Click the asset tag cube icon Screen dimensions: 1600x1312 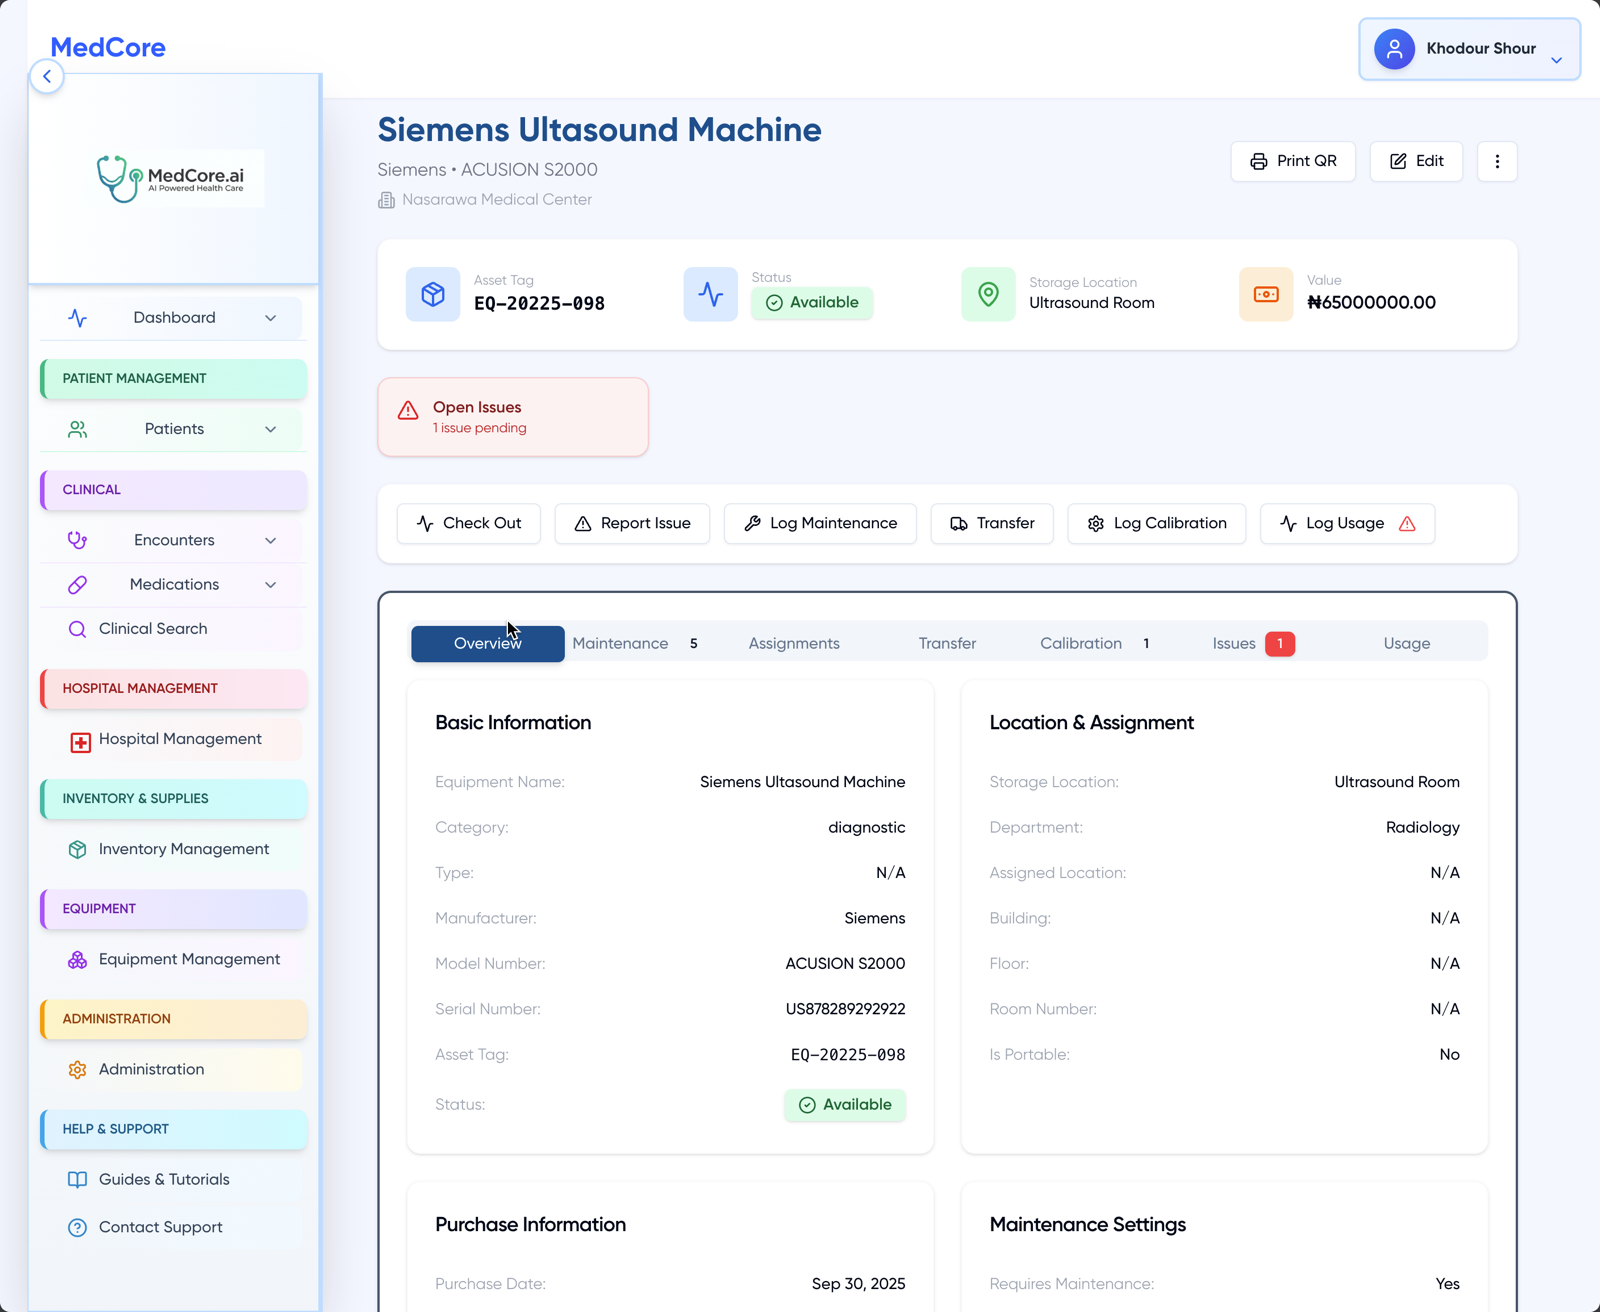[x=433, y=294]
